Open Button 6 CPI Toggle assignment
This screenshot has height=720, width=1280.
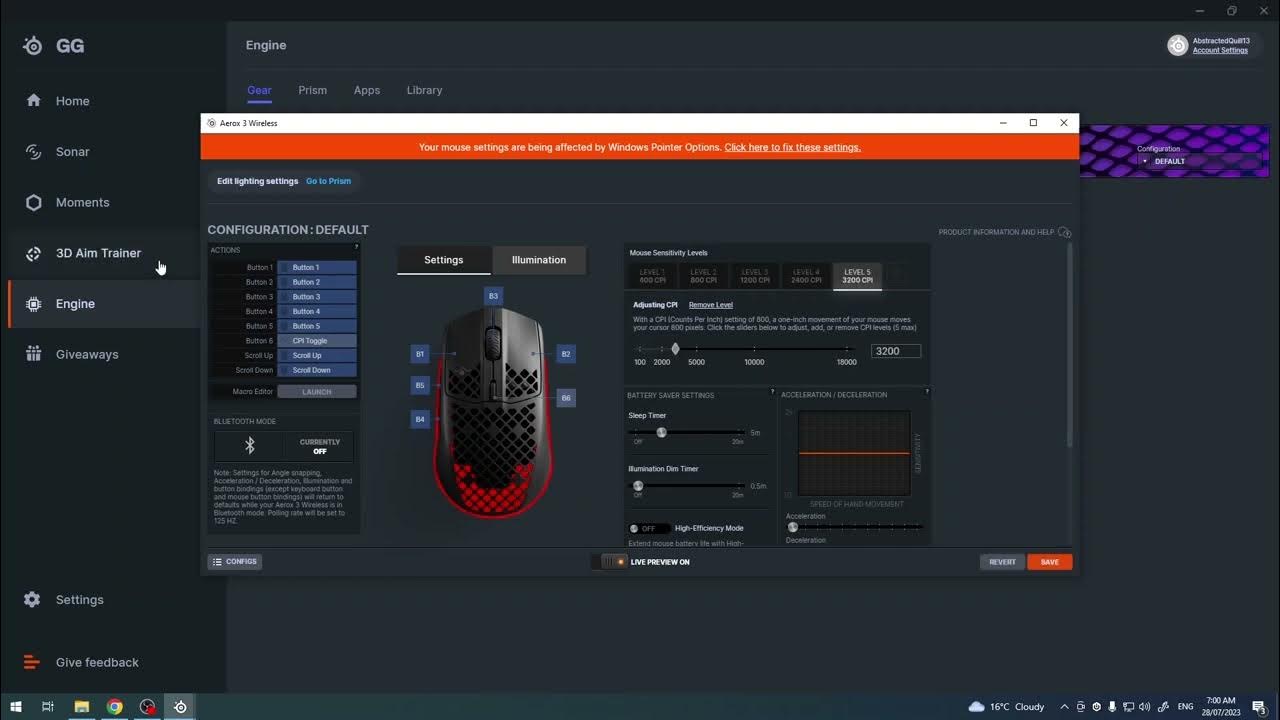[317, 341]
